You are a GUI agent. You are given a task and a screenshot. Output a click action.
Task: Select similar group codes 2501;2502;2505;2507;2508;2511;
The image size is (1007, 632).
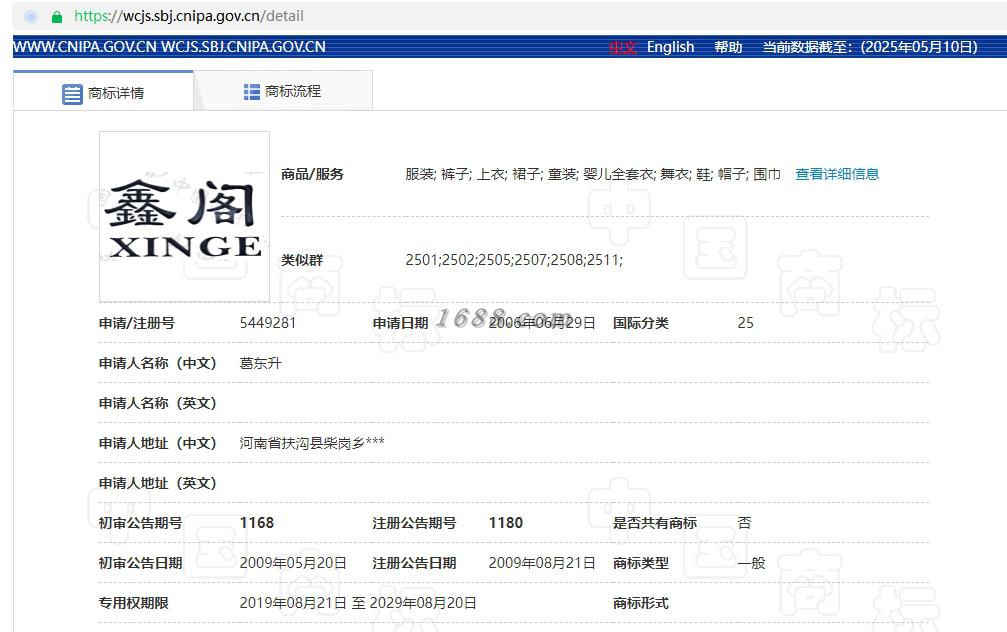pyautogui.click(x=514, y=260)
